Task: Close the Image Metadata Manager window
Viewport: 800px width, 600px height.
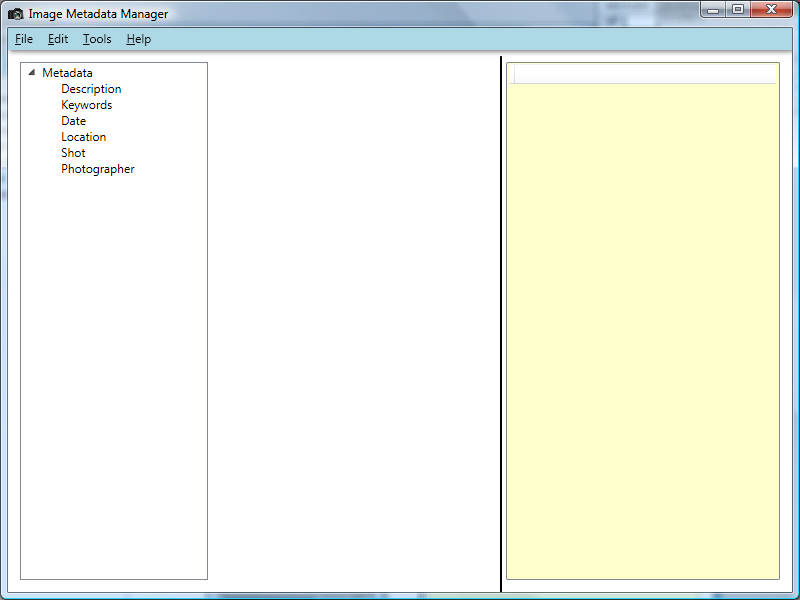Action: tap(771, 10)
